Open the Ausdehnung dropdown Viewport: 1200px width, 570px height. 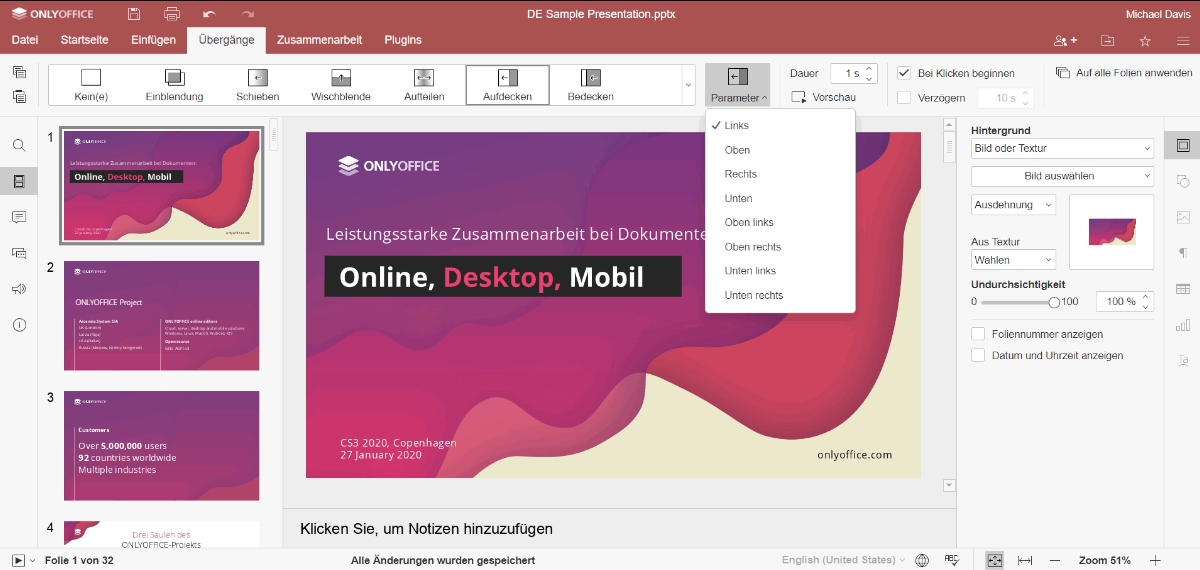tap(1013, 204)
